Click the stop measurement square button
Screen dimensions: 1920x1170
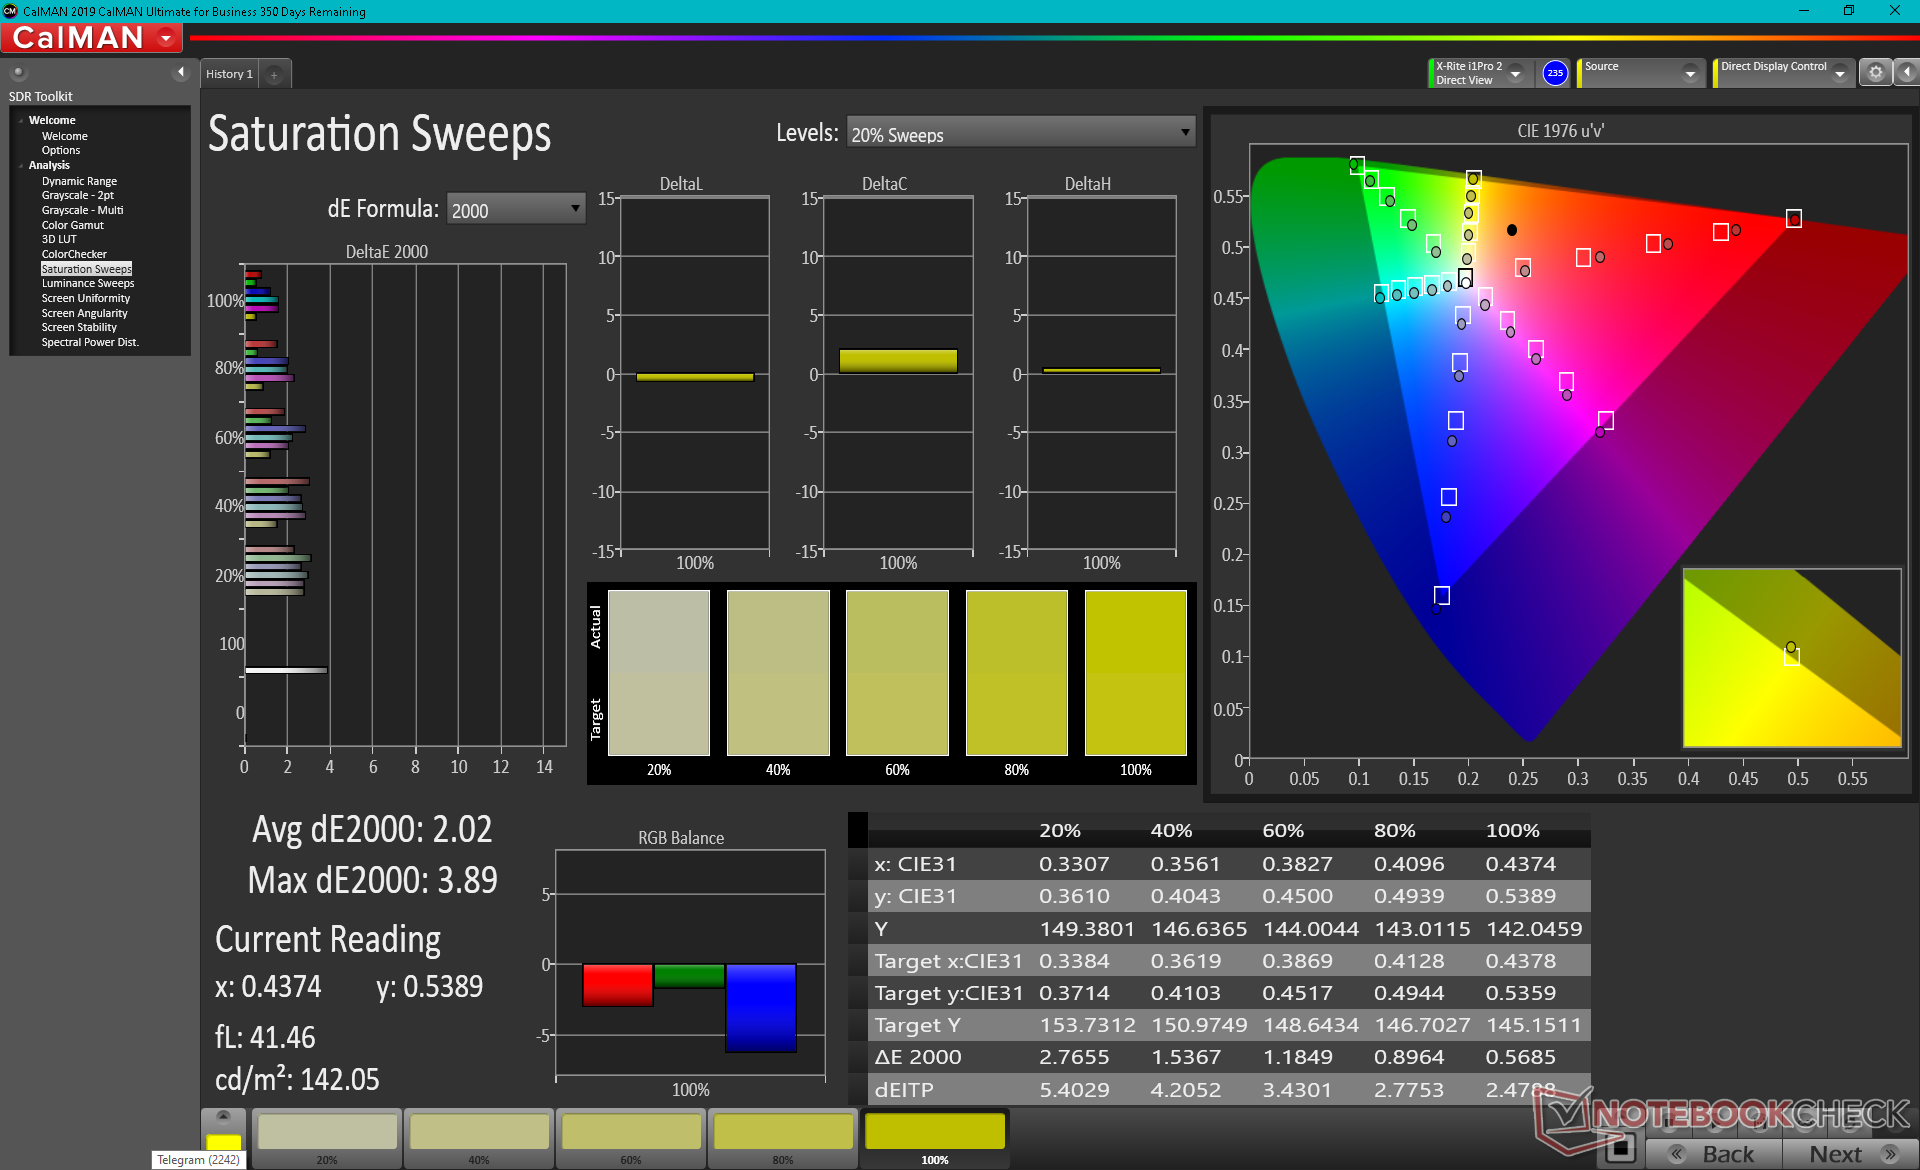click(1621, 1148)
